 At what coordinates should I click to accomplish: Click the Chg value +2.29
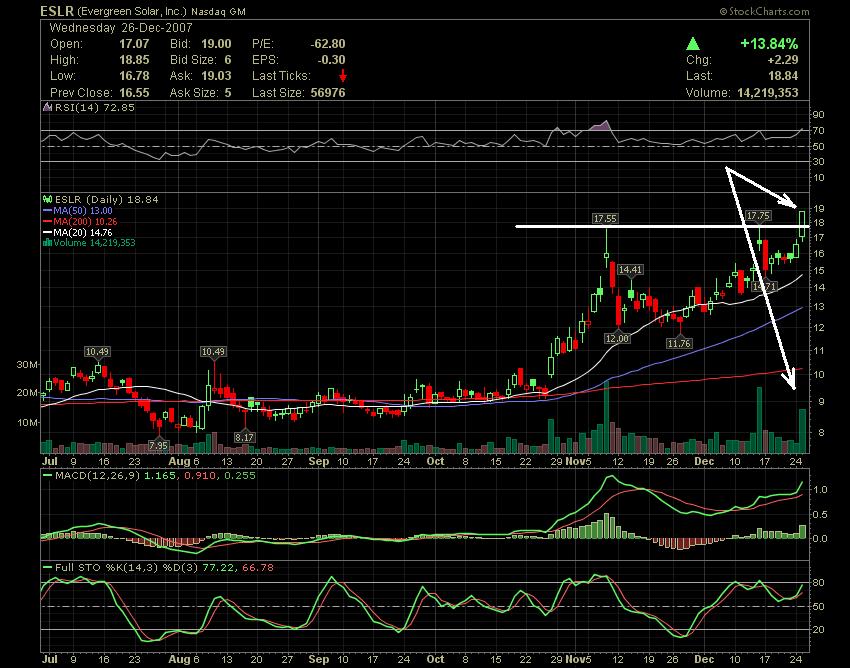tap(782, 60)
